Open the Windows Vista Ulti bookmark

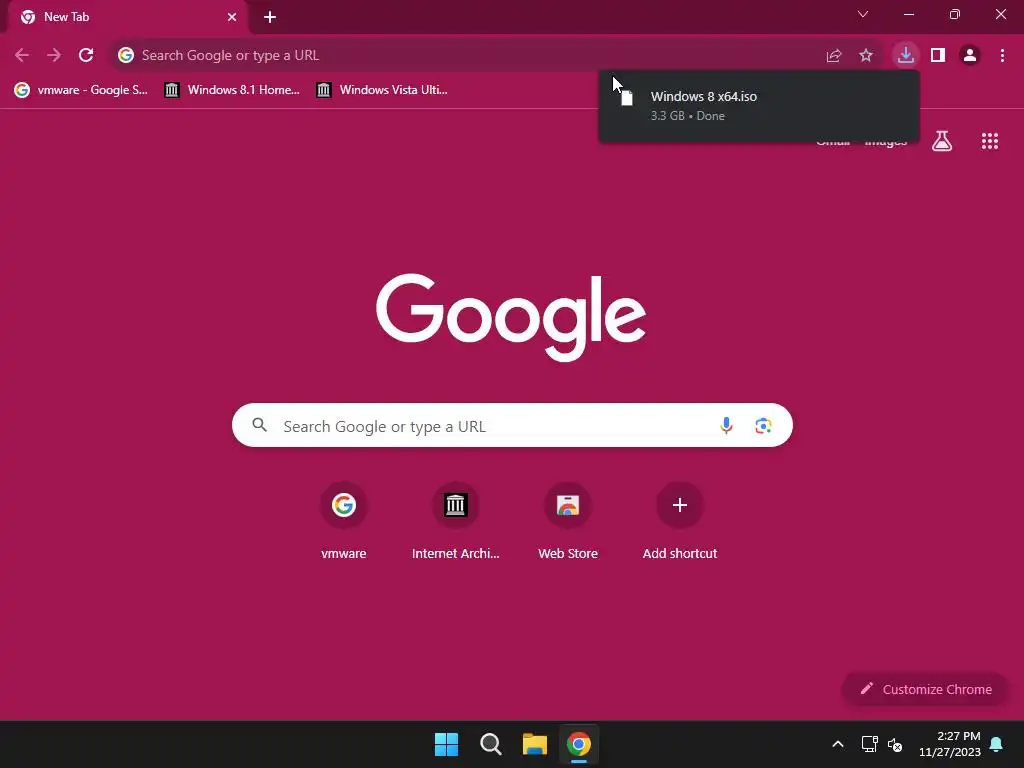click(382, 90)
